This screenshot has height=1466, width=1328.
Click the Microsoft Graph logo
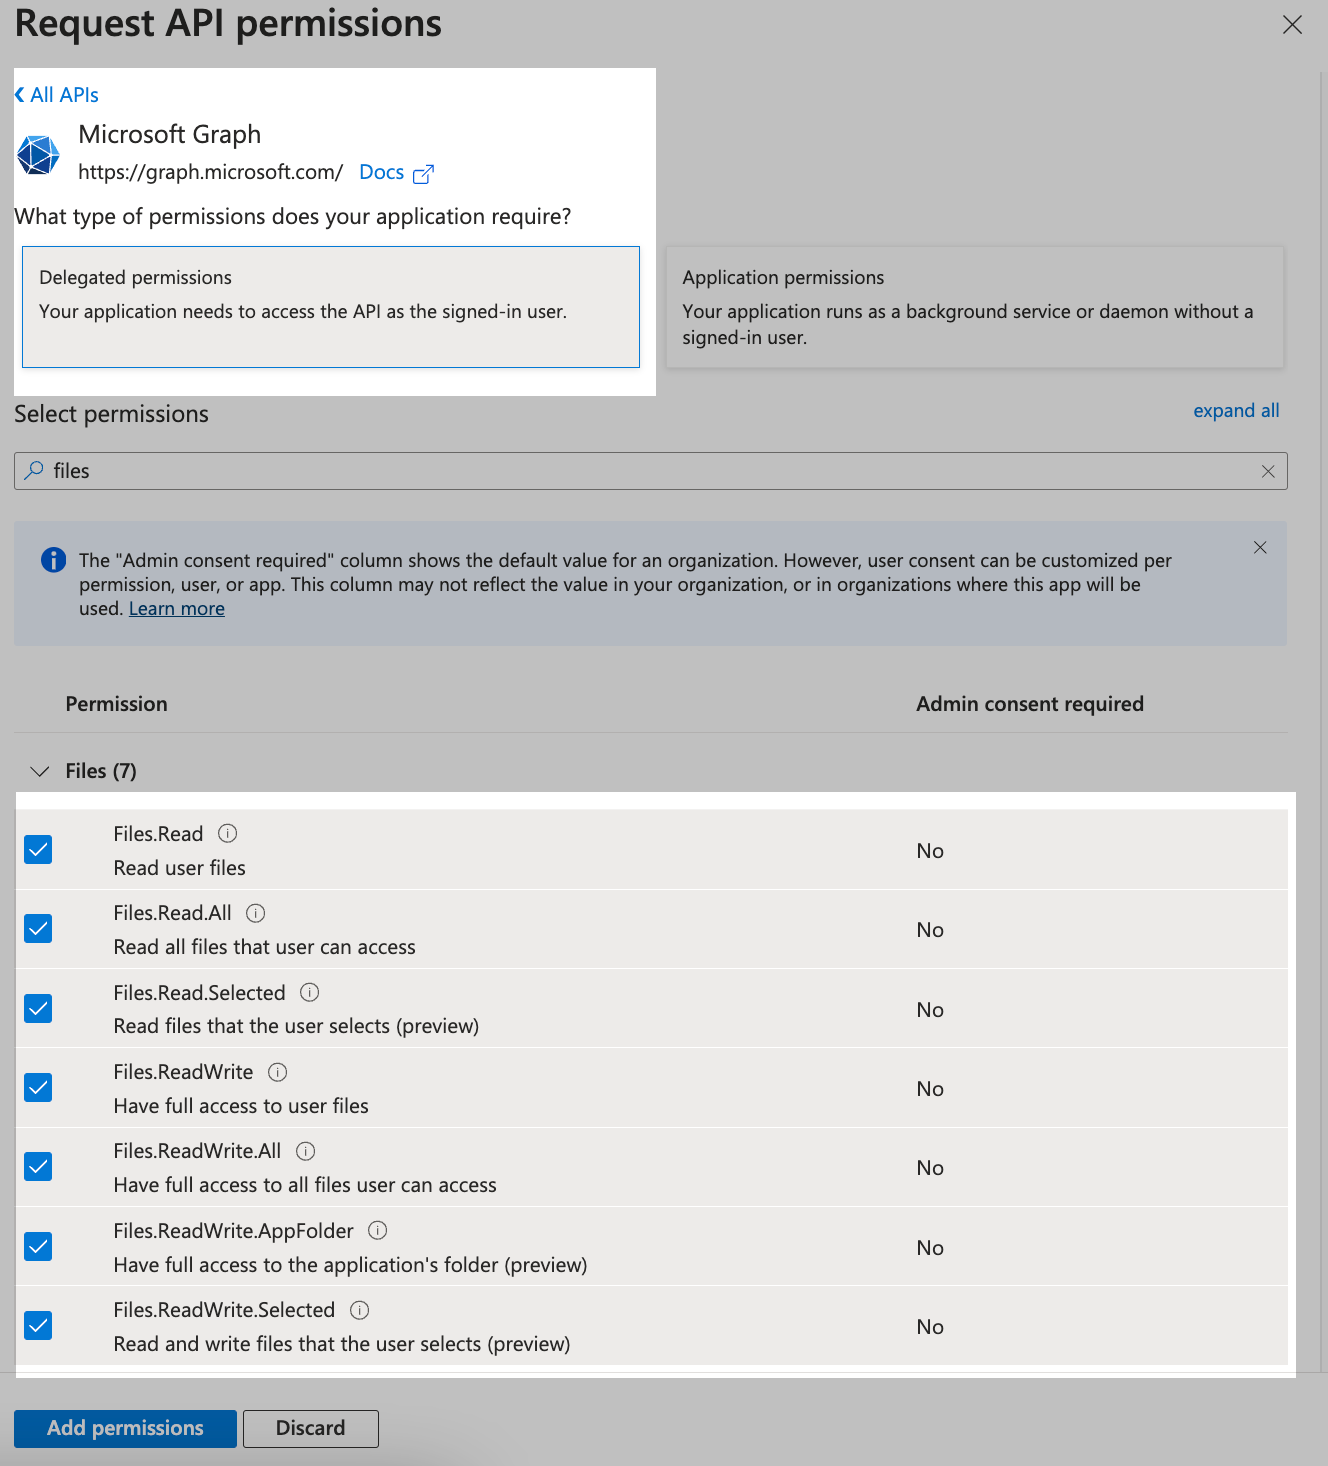38,154
